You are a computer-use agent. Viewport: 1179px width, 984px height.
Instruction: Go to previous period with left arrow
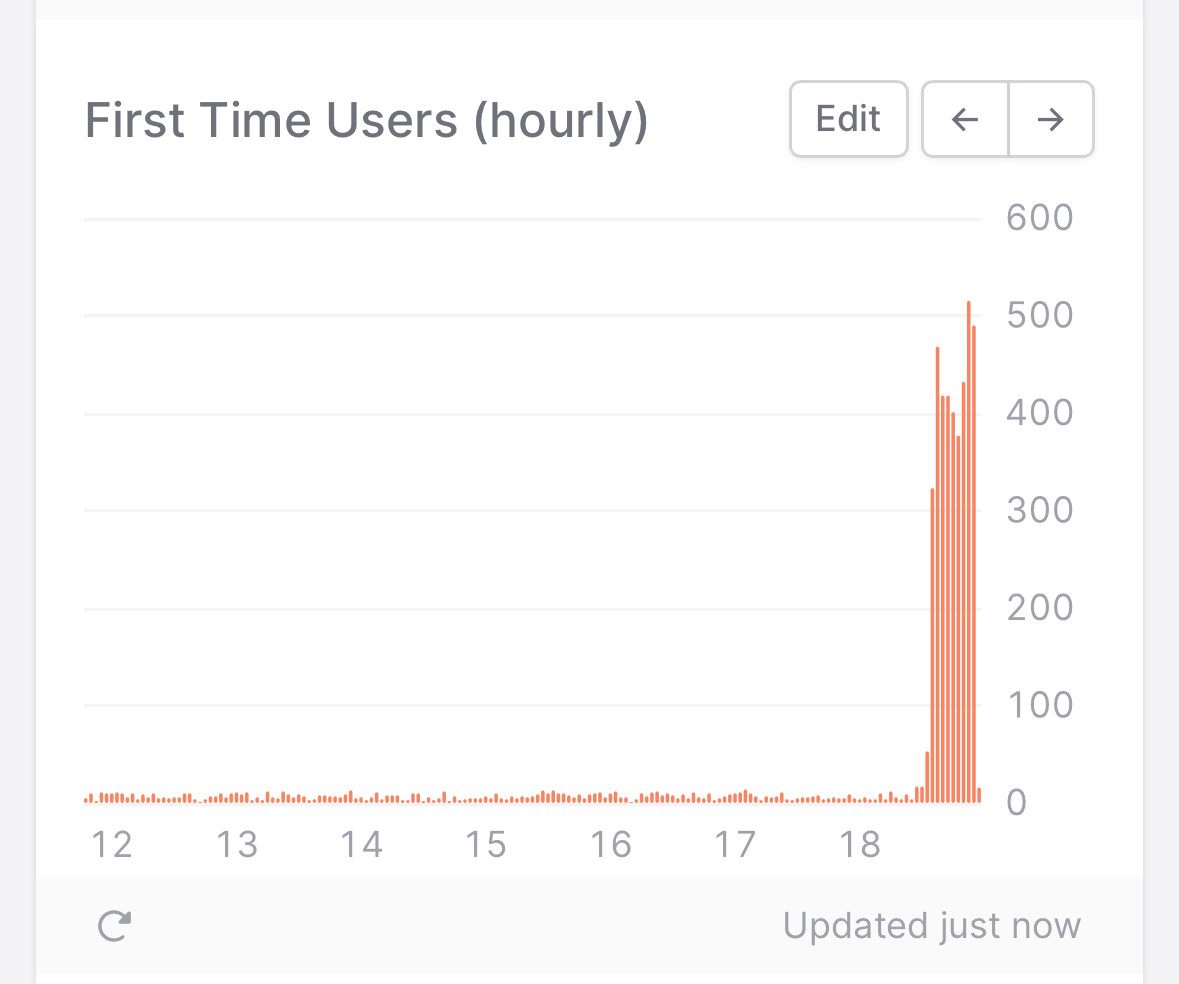pyautogui.click(x=965, y=120)
